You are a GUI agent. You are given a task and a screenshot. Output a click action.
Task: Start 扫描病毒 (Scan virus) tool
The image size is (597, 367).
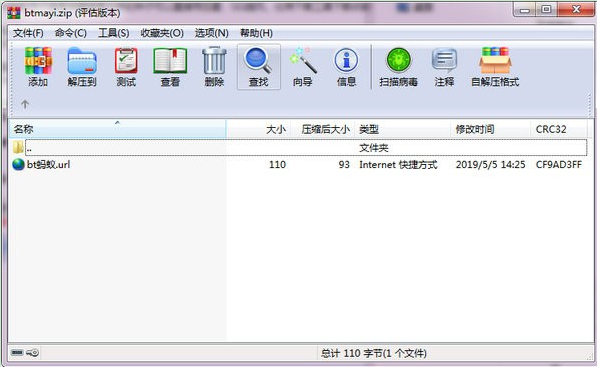tap(398, 67)
